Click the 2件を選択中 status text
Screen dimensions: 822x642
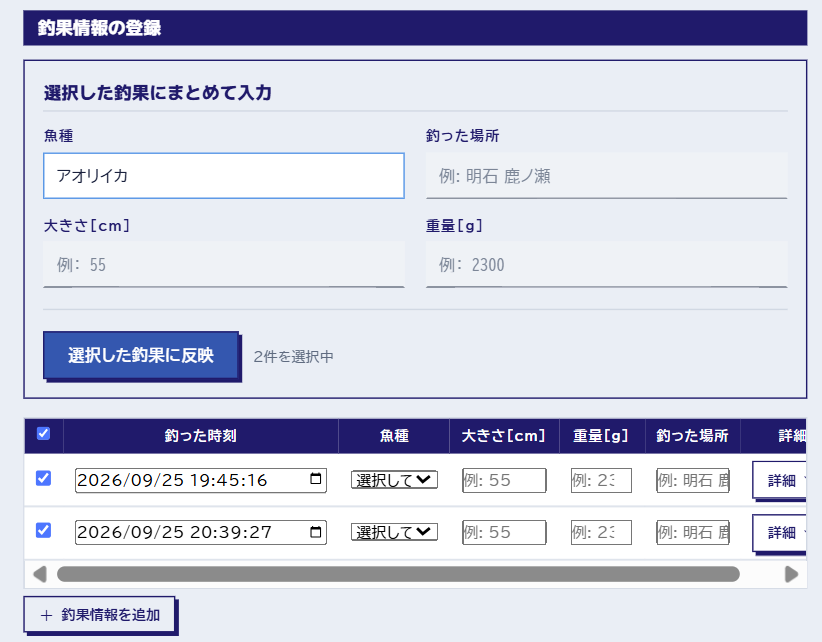pyautogui.click(x=294, y=357)
